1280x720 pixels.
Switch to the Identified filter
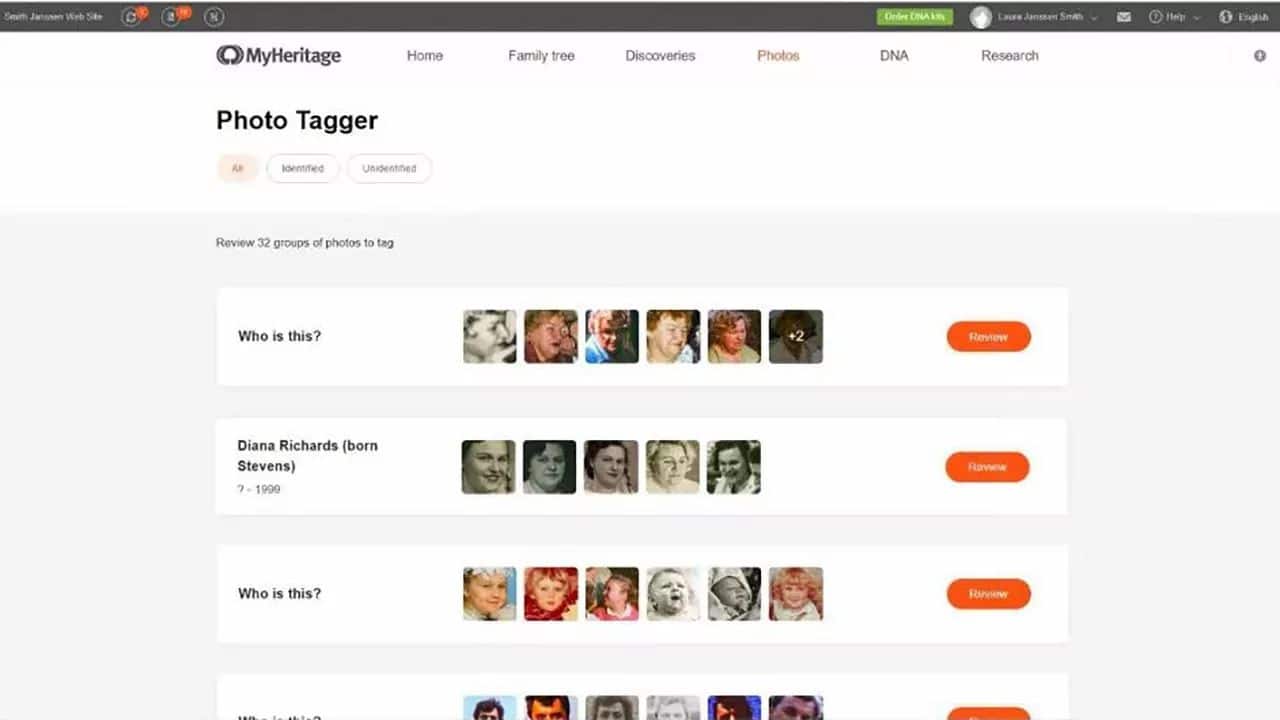point(303,168)
